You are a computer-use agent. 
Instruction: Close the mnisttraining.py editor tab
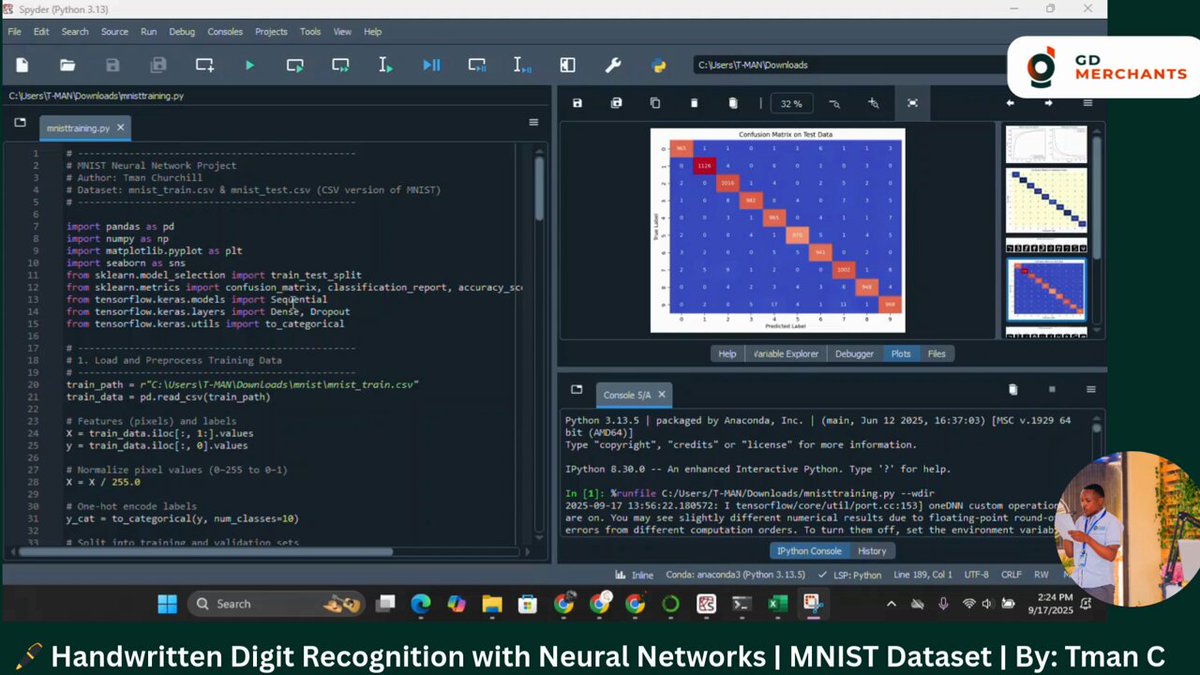point(120,128)
